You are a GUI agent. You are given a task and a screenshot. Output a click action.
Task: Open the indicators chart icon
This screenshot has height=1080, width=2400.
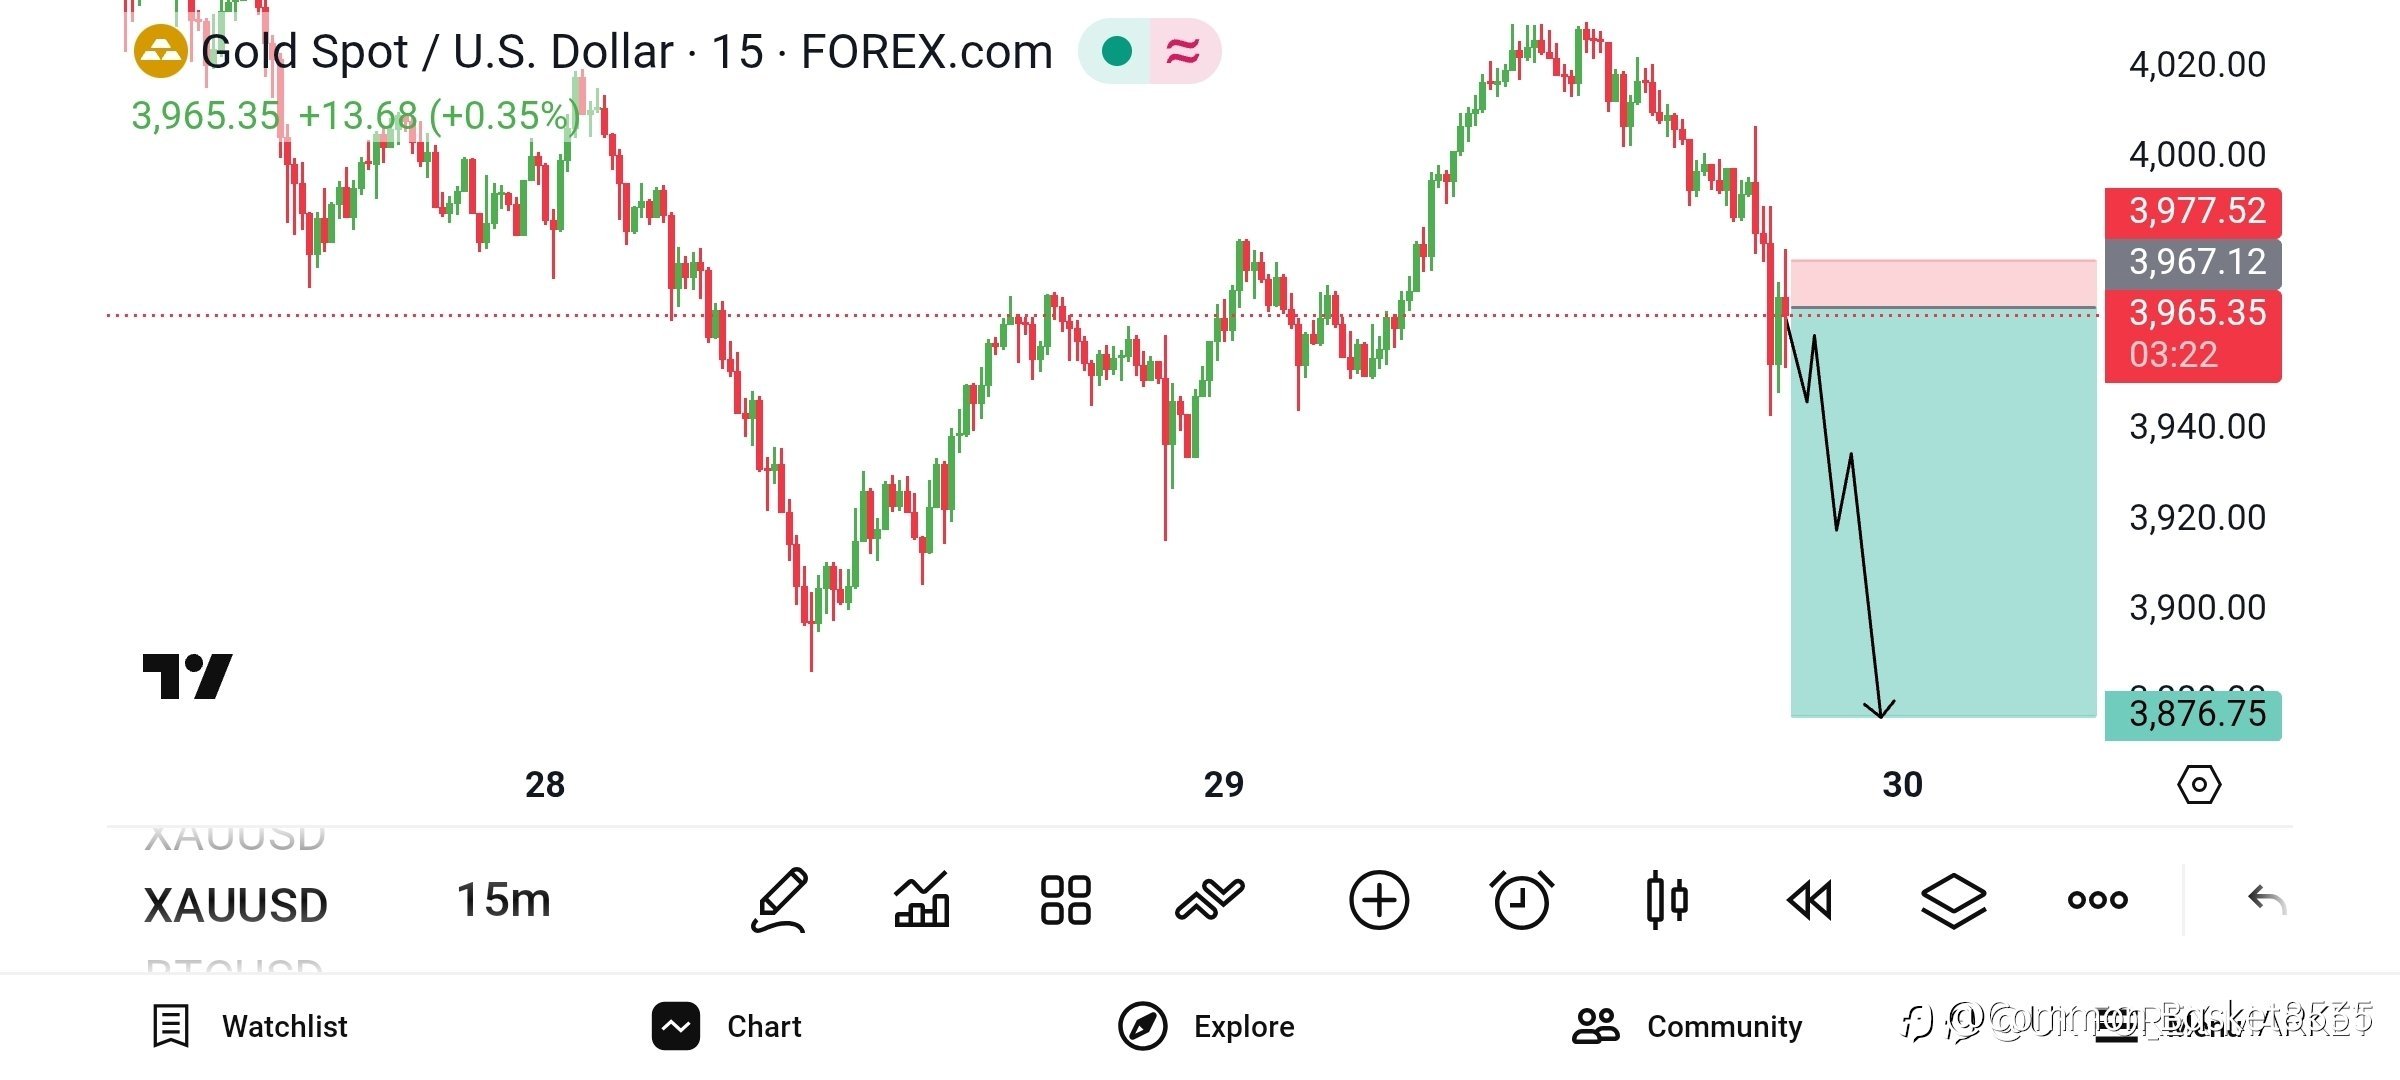921,900
